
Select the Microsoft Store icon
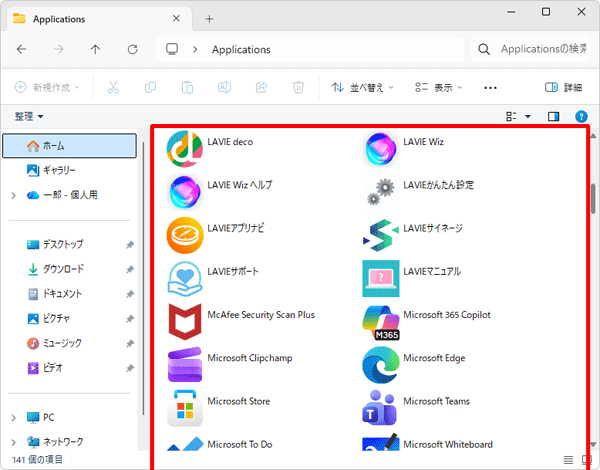pos(184,408)
